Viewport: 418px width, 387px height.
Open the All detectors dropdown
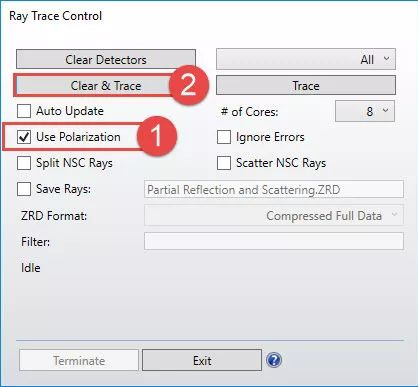306,59
